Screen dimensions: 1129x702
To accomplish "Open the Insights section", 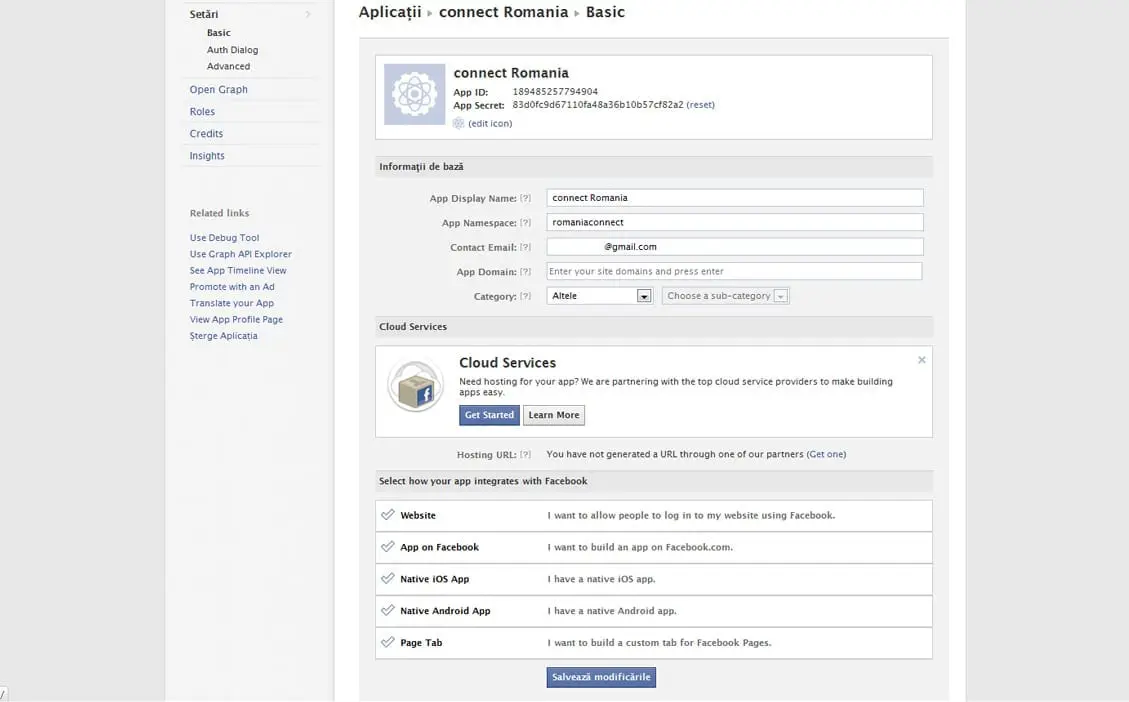I will point(207,156).
